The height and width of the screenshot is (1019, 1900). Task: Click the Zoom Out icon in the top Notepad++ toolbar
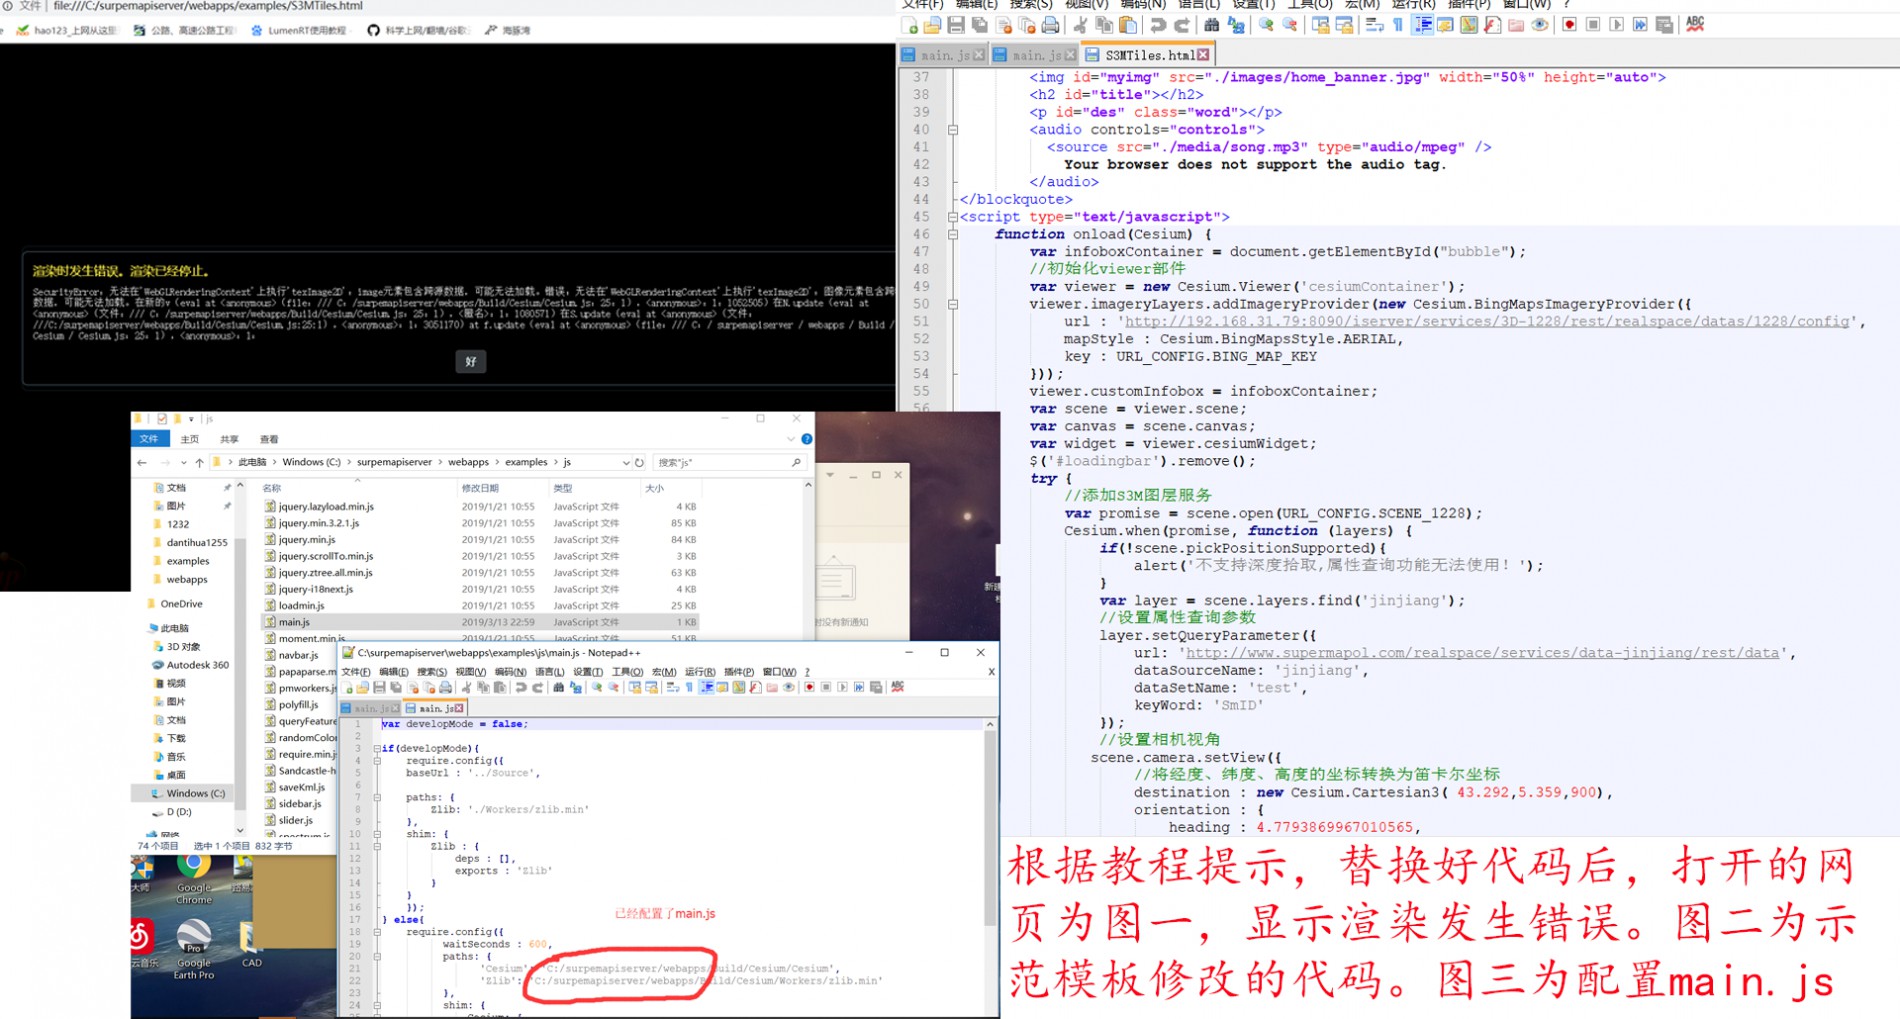coord(1290,25)
